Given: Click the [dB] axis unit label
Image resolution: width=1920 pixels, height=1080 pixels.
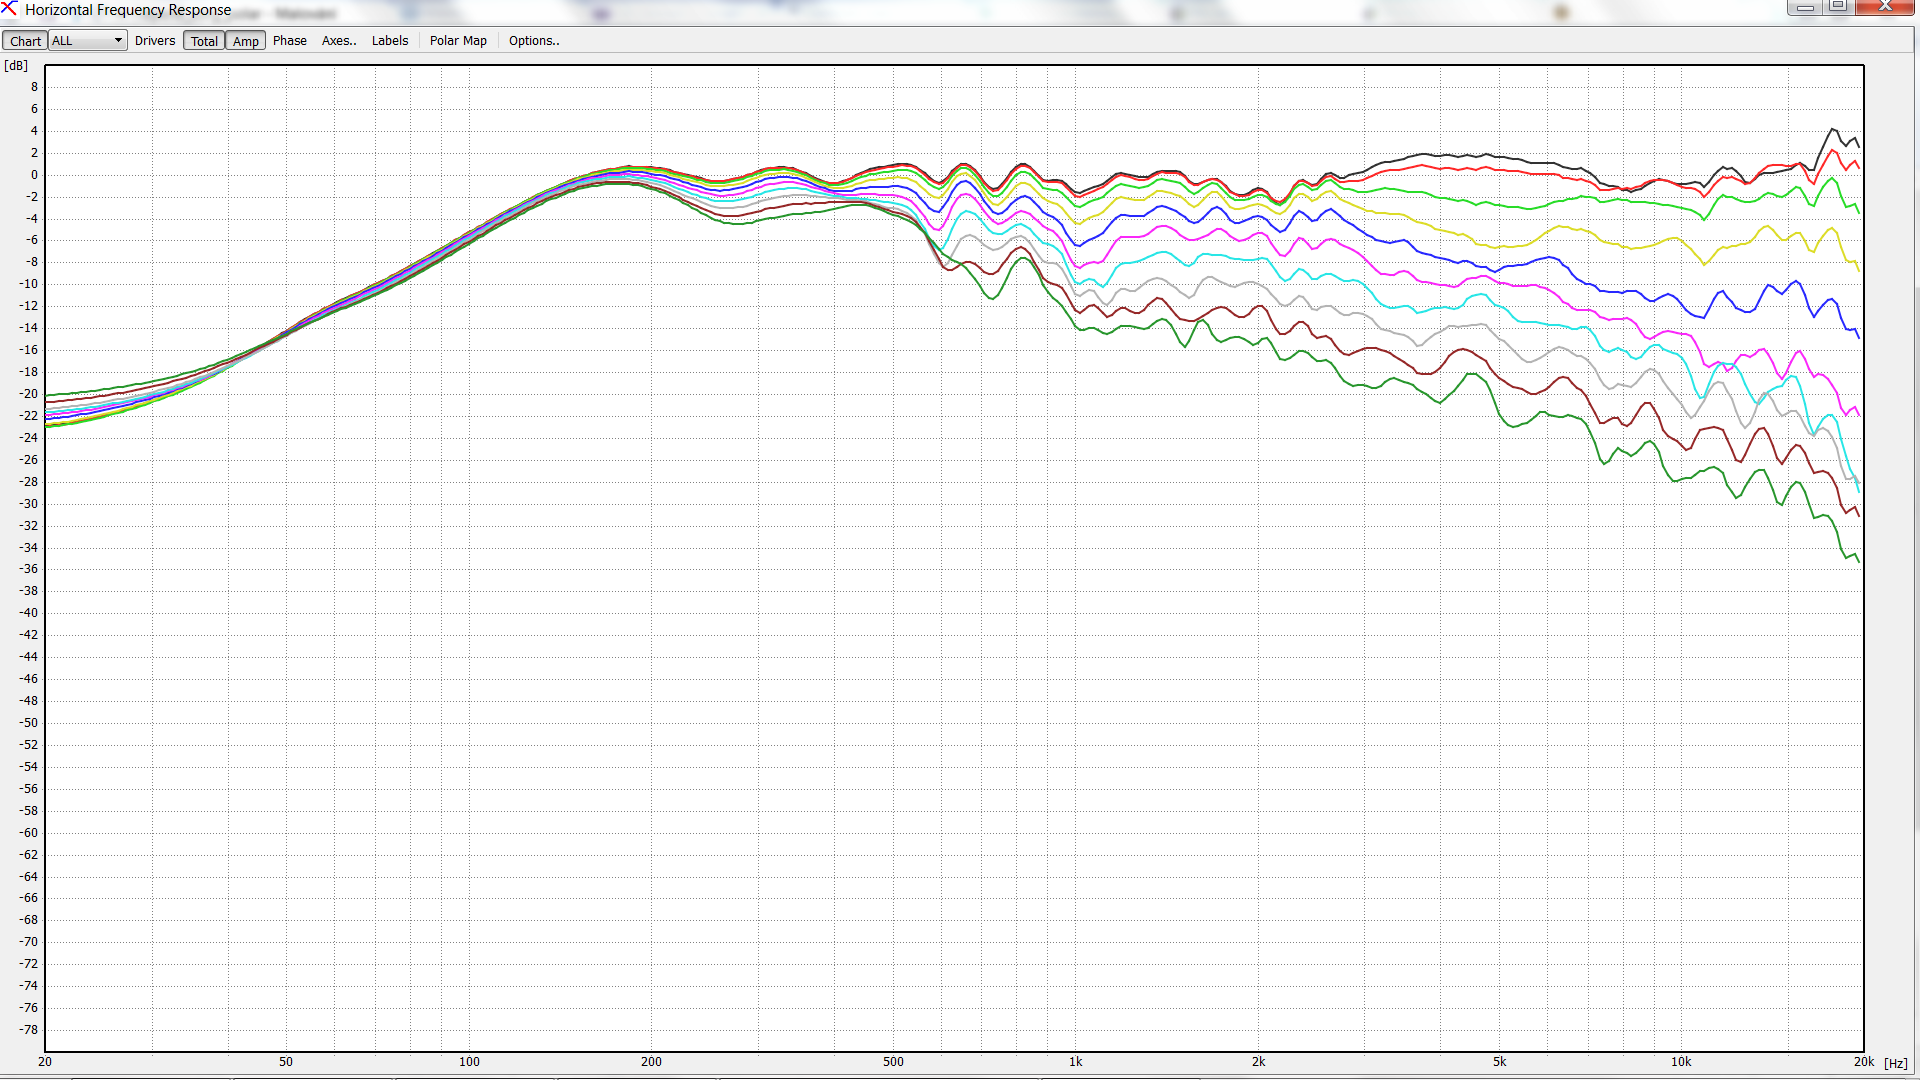Looking at the screenshot, I should (16, 66).
